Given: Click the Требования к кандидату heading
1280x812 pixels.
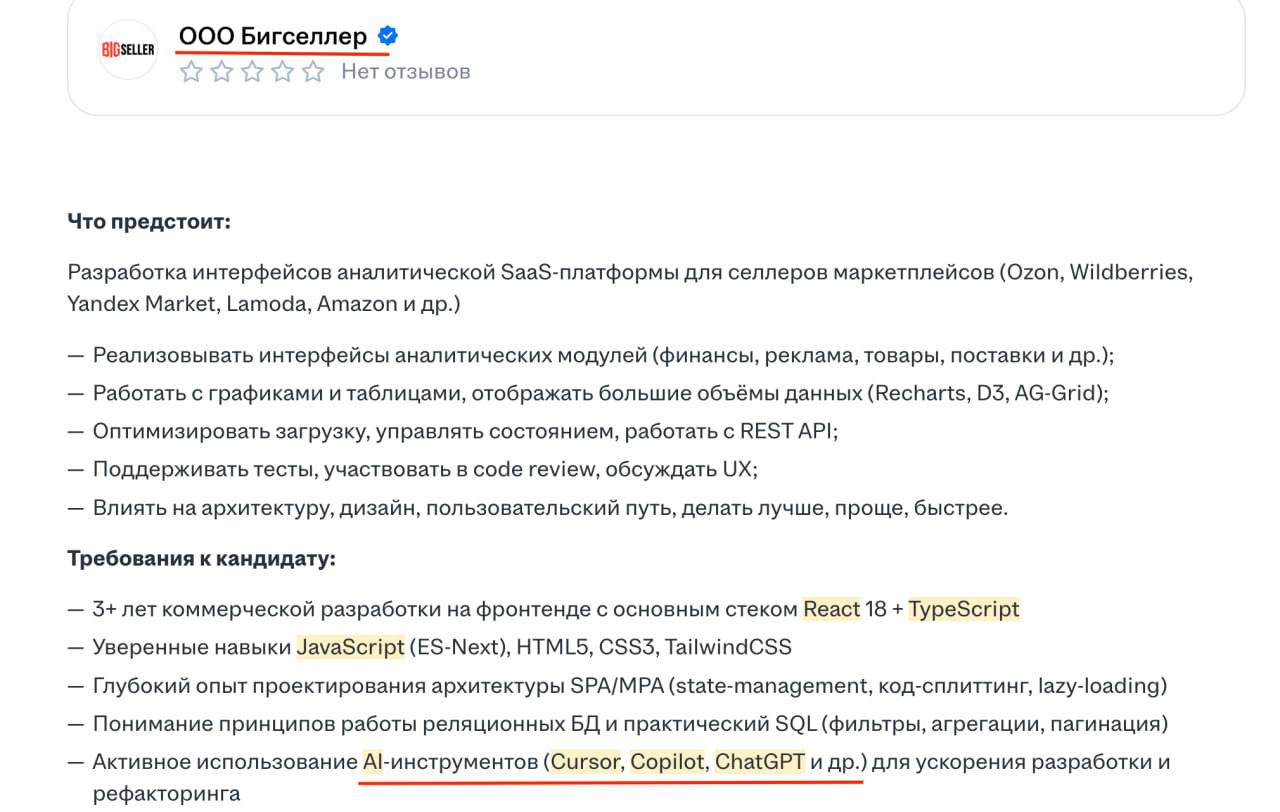Looking at the screenshot, I should pyautogui.click(x=201, y=558).
